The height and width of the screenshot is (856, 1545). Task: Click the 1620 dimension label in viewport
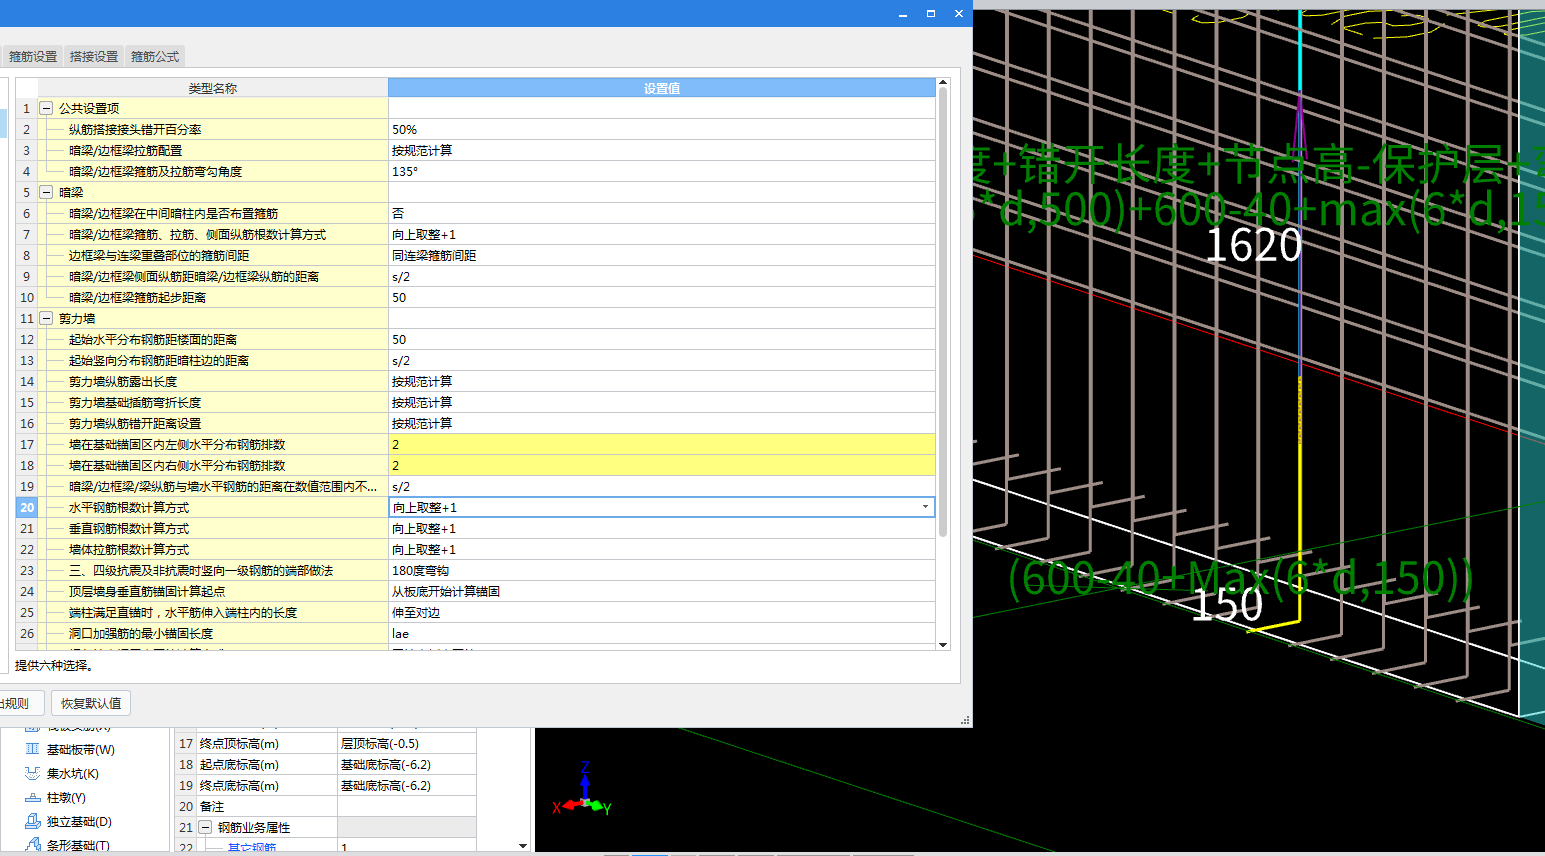(1253, 246)
